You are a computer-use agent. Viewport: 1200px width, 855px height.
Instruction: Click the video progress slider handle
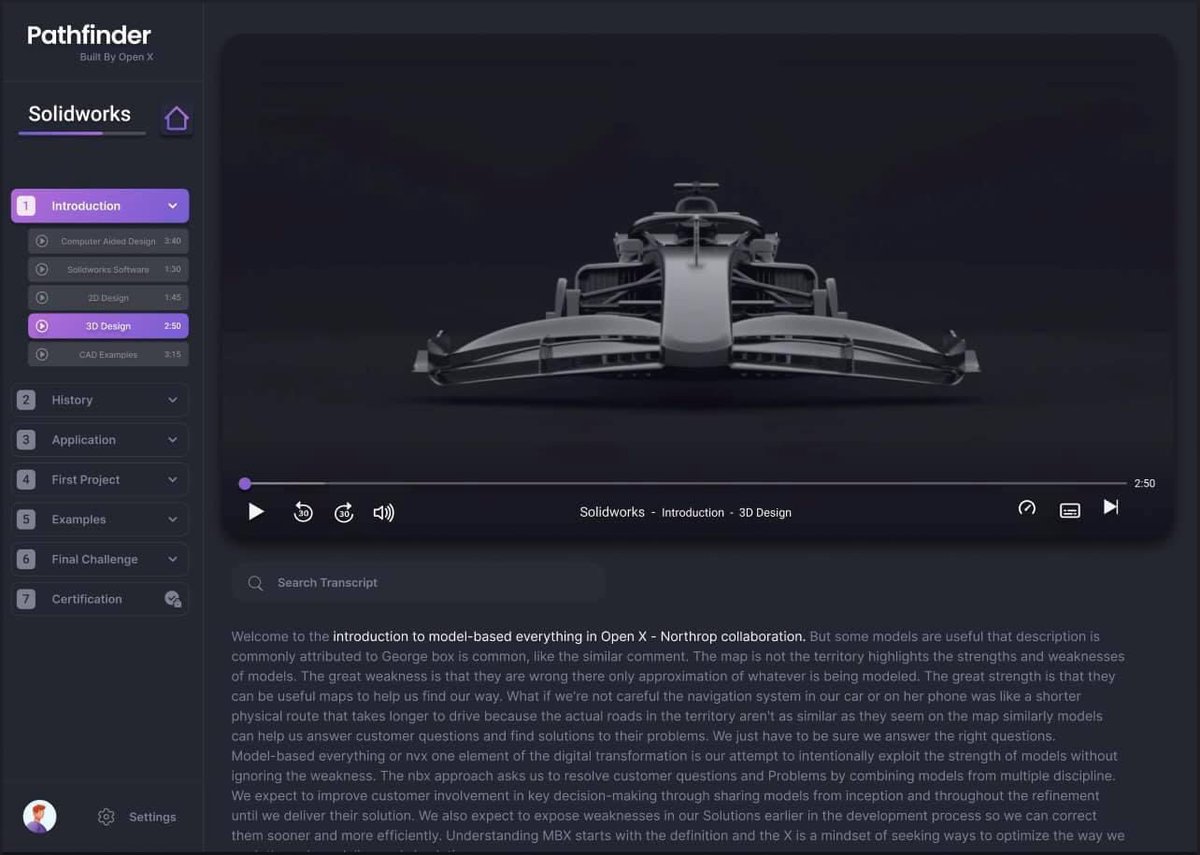point(245,483)
